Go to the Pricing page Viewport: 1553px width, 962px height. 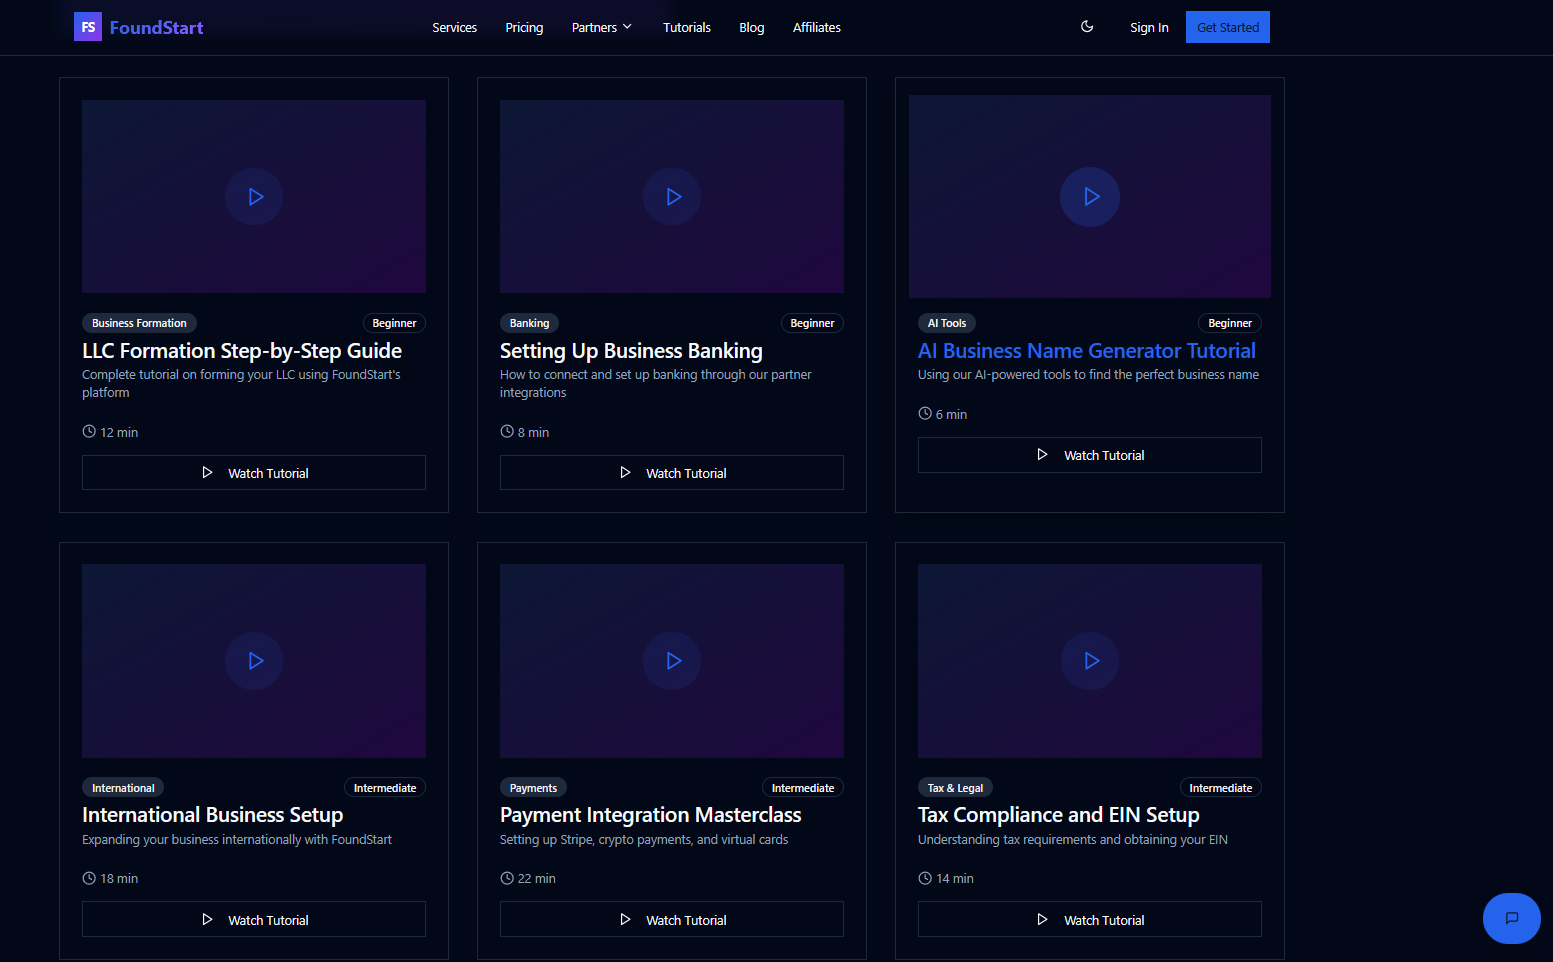(x=524, y=27)
